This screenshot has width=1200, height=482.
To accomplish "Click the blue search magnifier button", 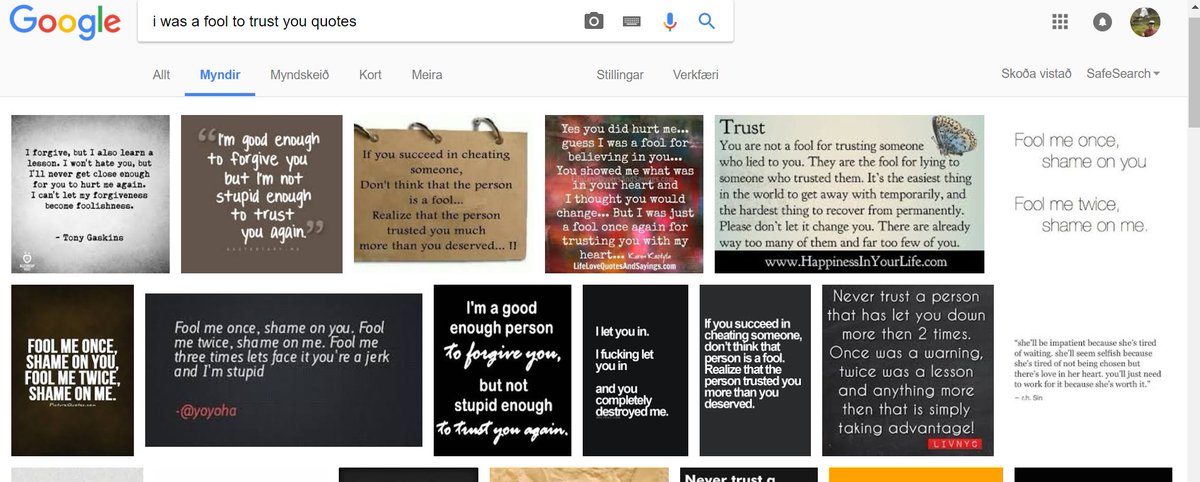I will click(x=707, y=21).
